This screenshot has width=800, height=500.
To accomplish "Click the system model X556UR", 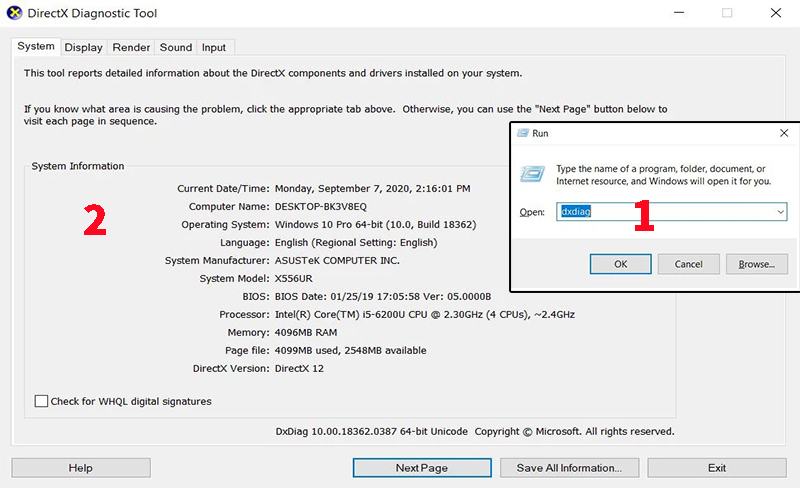I will (293, 279).
